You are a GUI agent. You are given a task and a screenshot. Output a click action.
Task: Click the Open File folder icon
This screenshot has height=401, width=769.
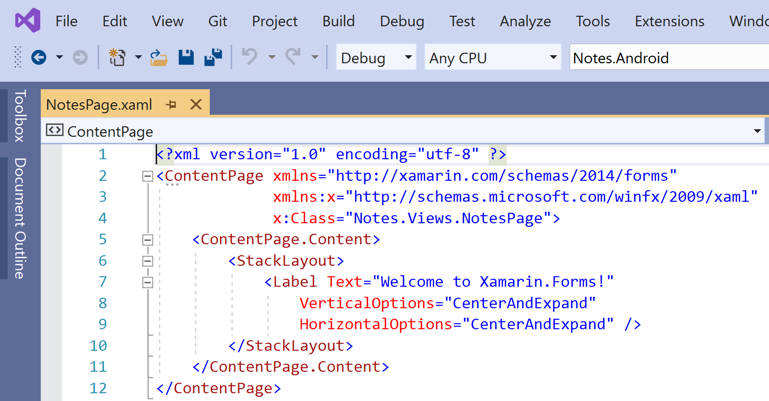[158, 58]
